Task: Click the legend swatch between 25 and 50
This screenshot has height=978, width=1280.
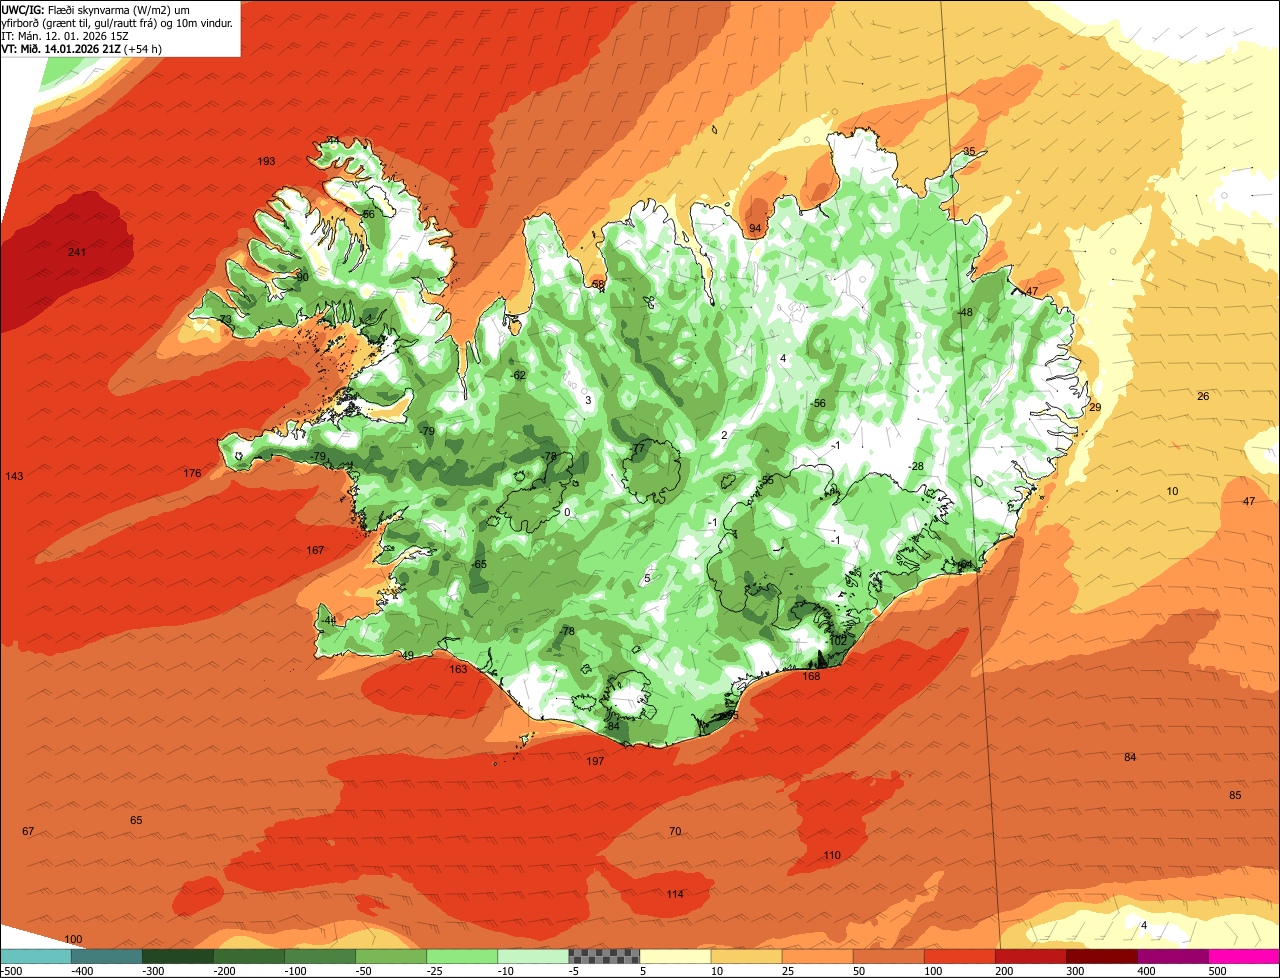Action: [817, 956]
